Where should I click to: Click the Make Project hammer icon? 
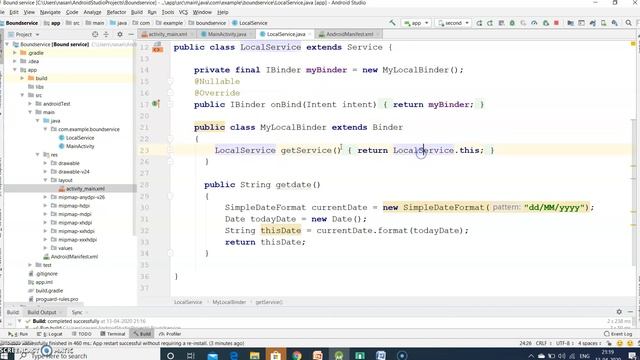392,23
